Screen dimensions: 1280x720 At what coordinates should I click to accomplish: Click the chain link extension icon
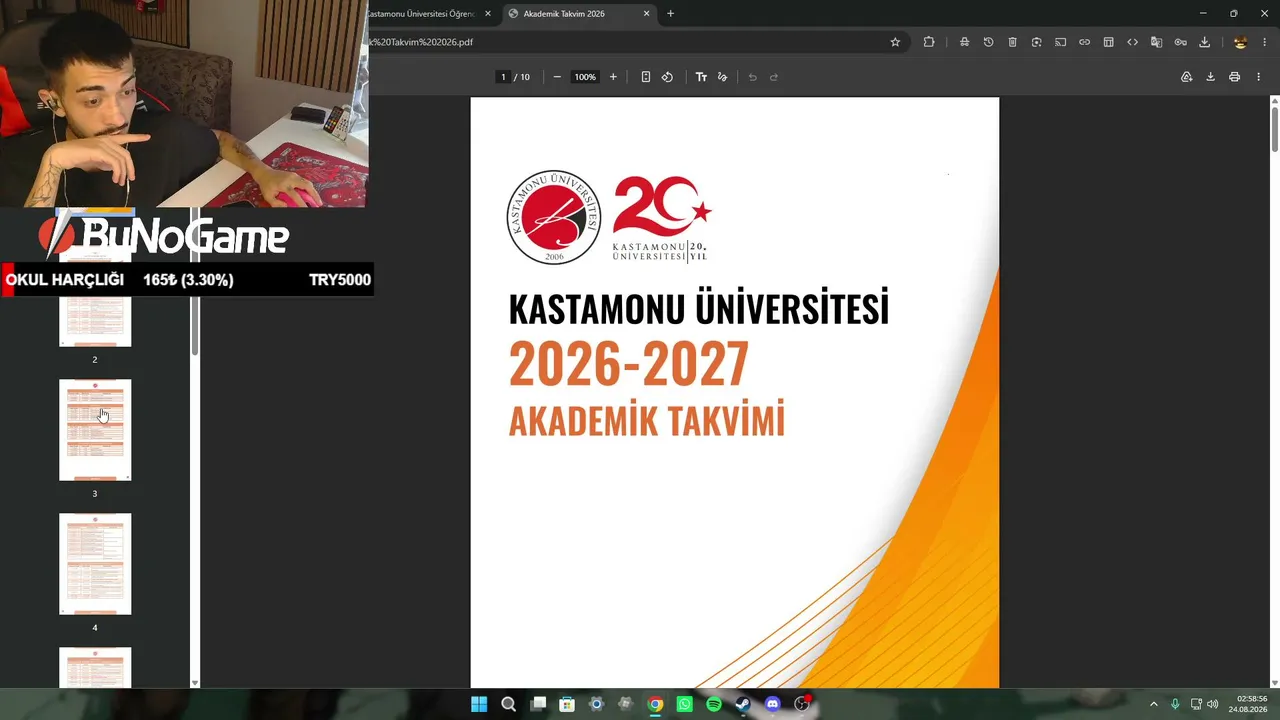point(1084,42)
